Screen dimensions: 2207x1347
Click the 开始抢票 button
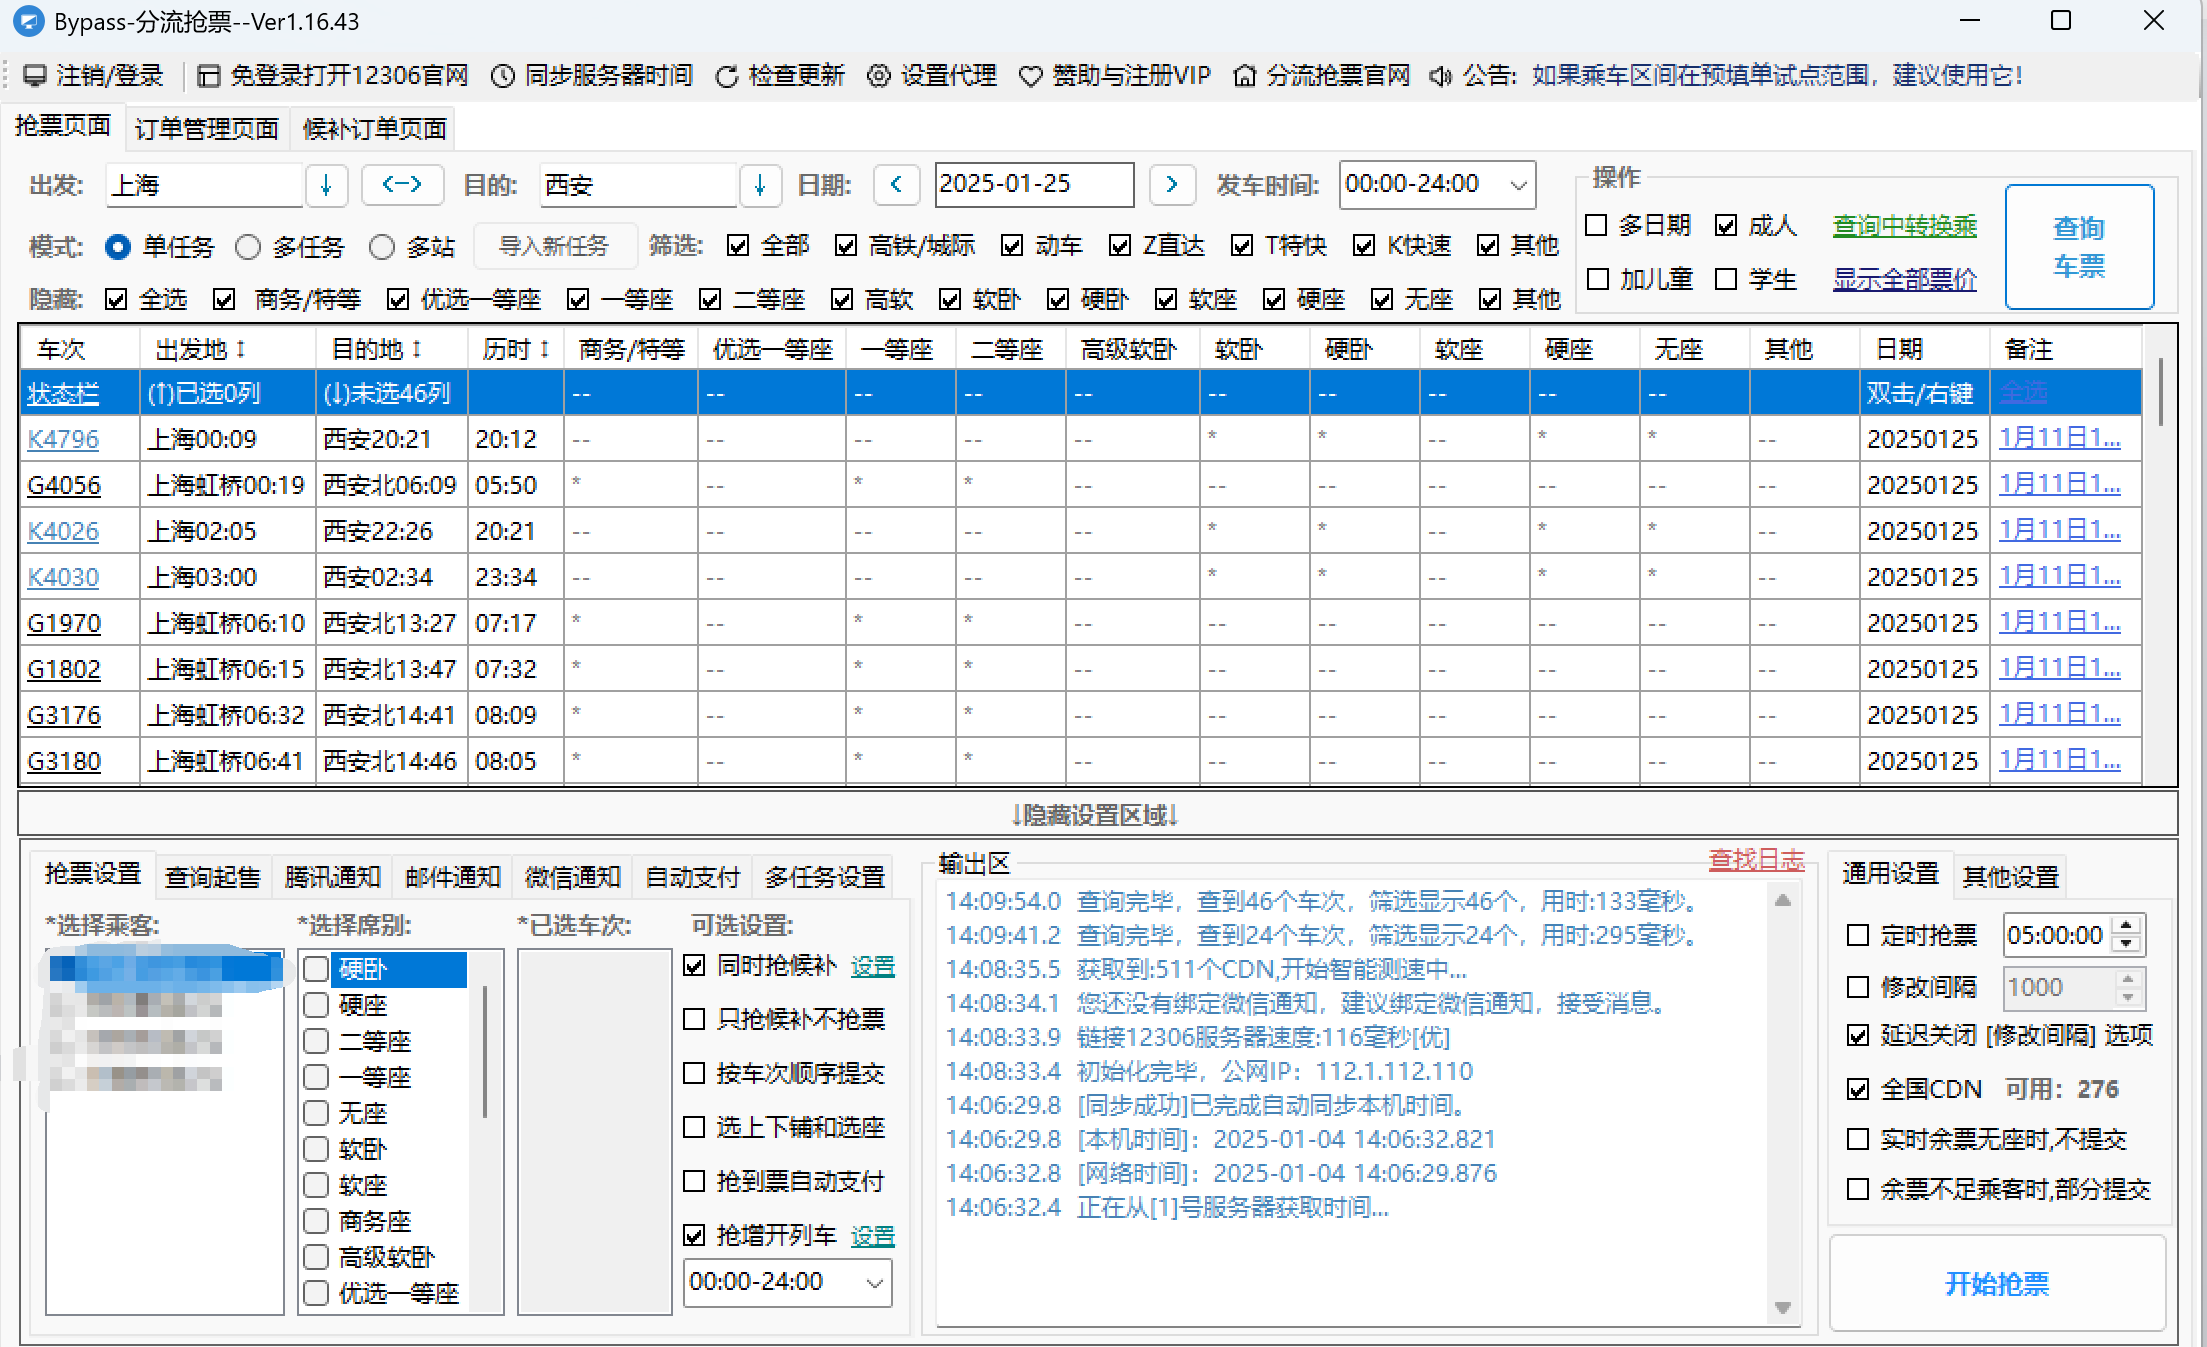pyautogui.click(x=1997, y=1284)
